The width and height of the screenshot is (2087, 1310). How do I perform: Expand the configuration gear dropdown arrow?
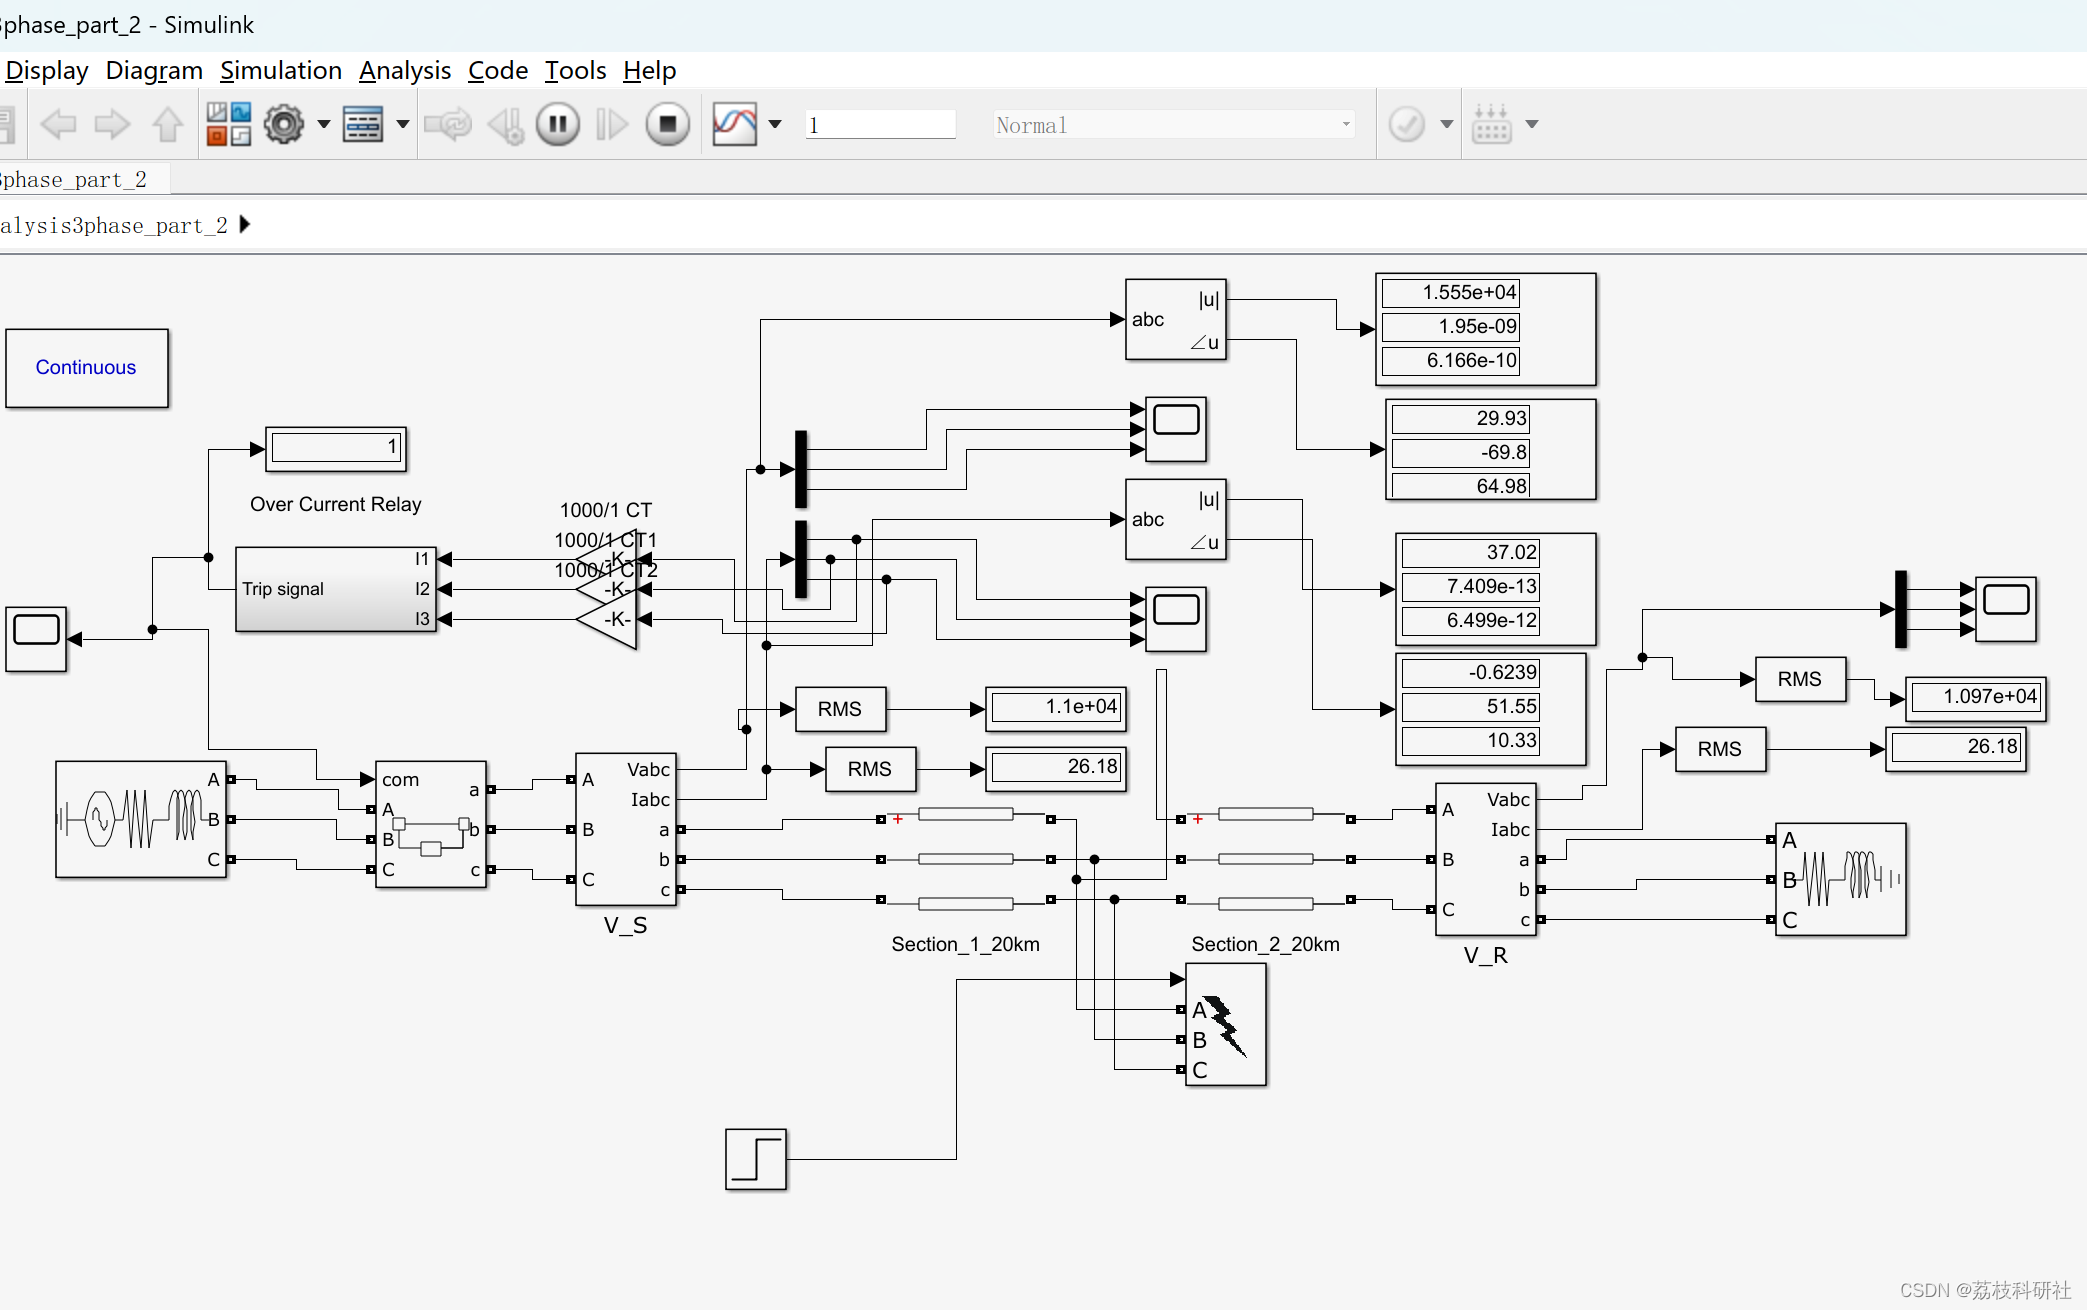(x=323, y=125)
